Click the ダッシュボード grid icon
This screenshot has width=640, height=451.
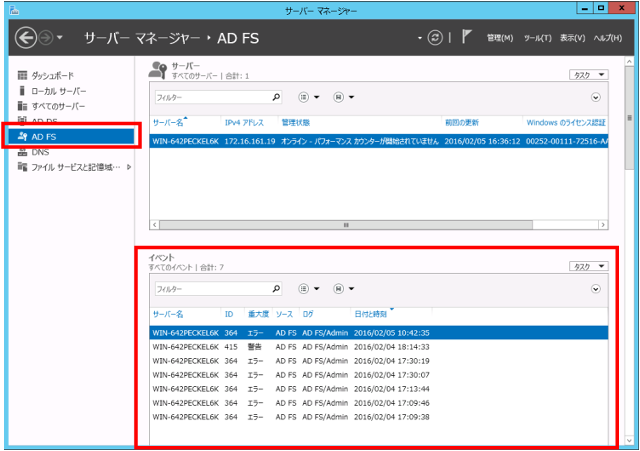pos(22,76)
